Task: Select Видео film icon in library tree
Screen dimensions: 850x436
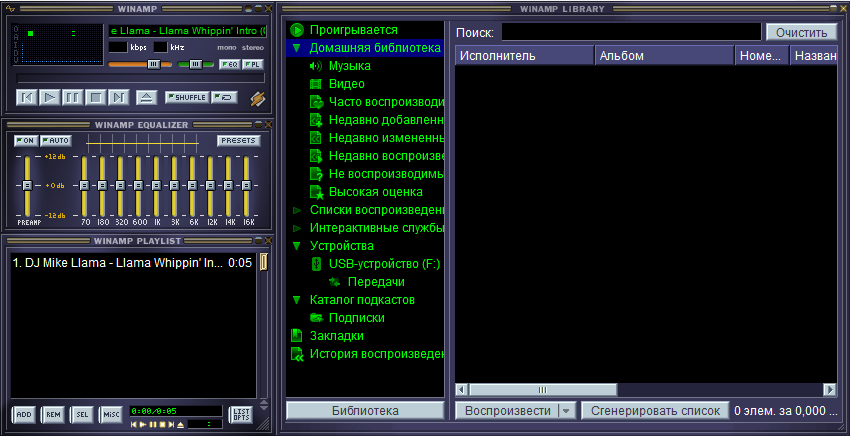Action: 315,84
